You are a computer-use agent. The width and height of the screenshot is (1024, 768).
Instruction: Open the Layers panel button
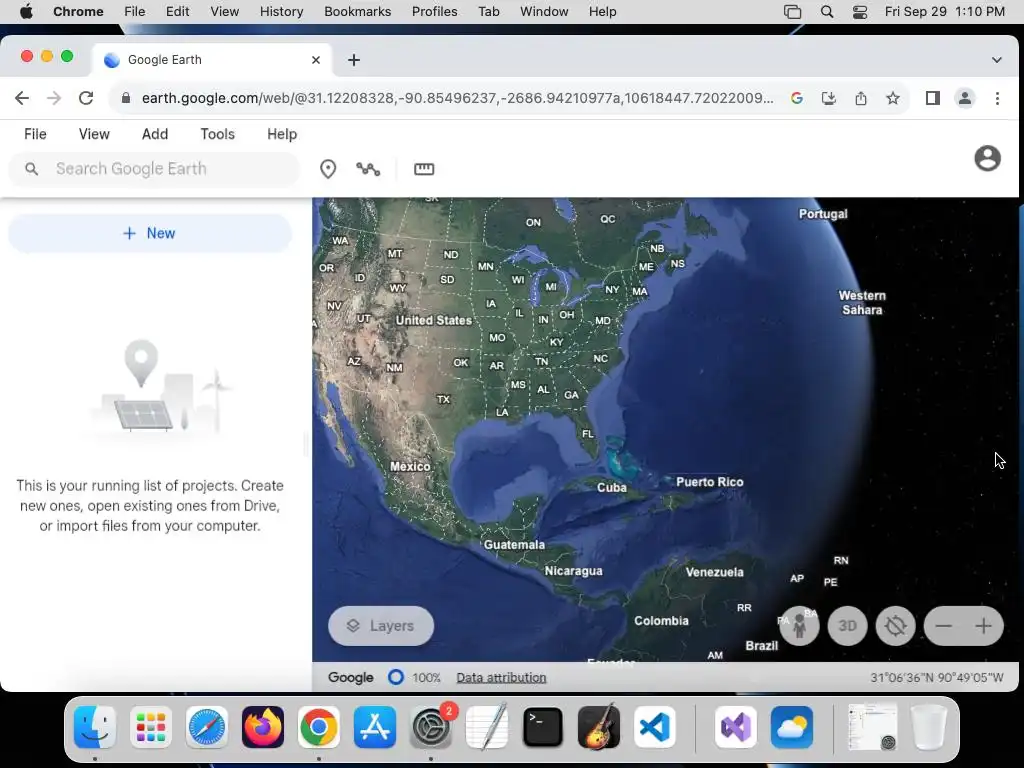pyautogui.click(x=381, y=626)
